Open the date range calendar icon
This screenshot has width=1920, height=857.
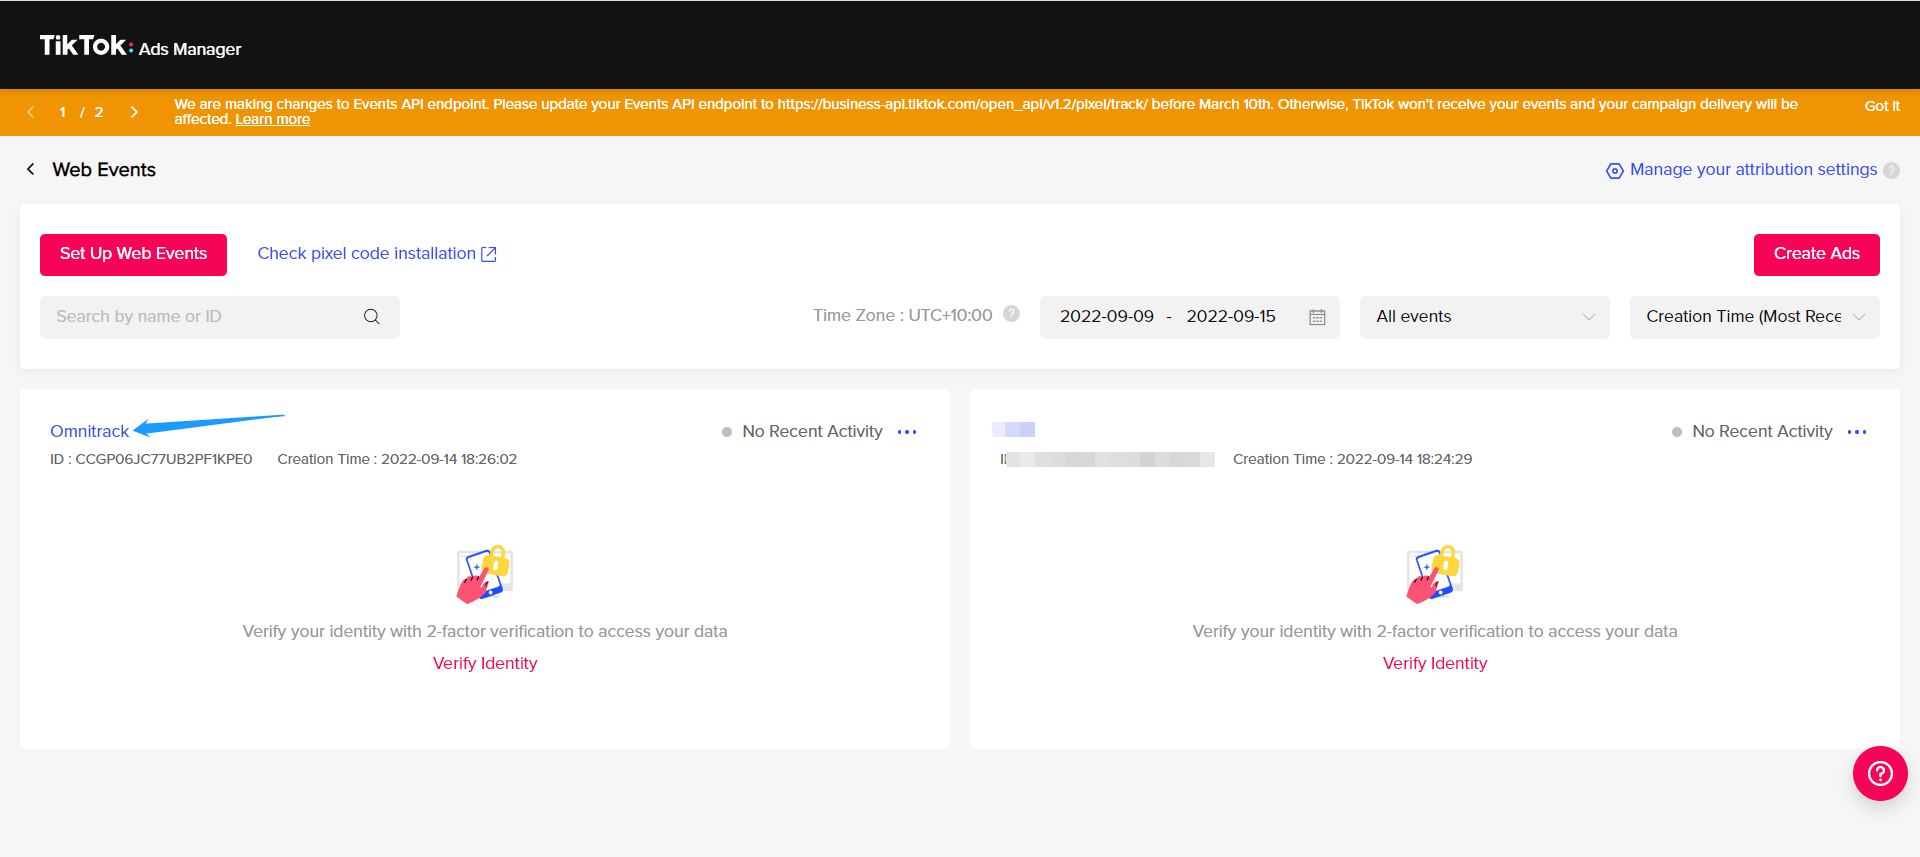[x=1317, y=317]
